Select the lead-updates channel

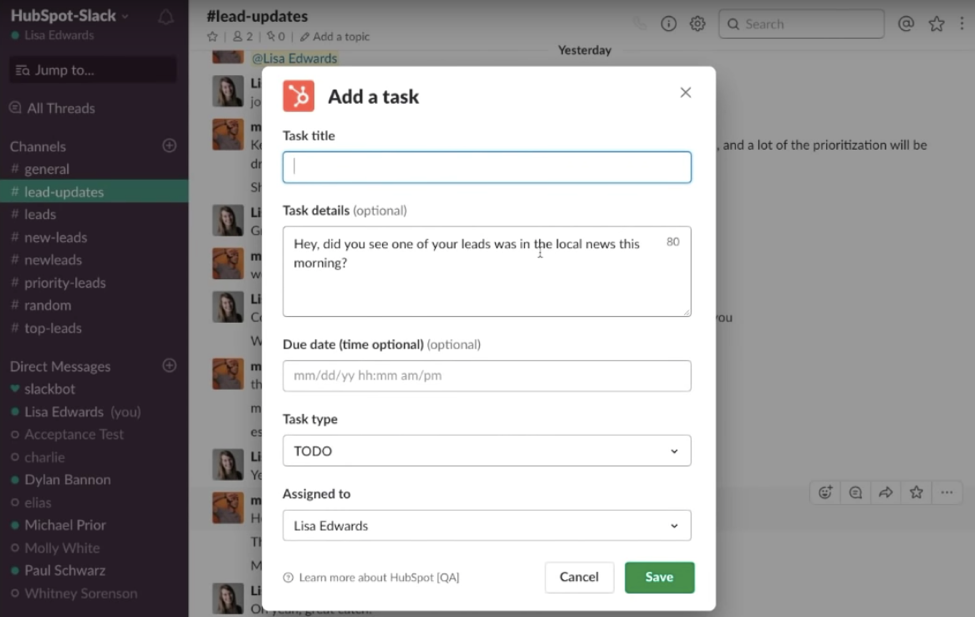click(94, 192)
